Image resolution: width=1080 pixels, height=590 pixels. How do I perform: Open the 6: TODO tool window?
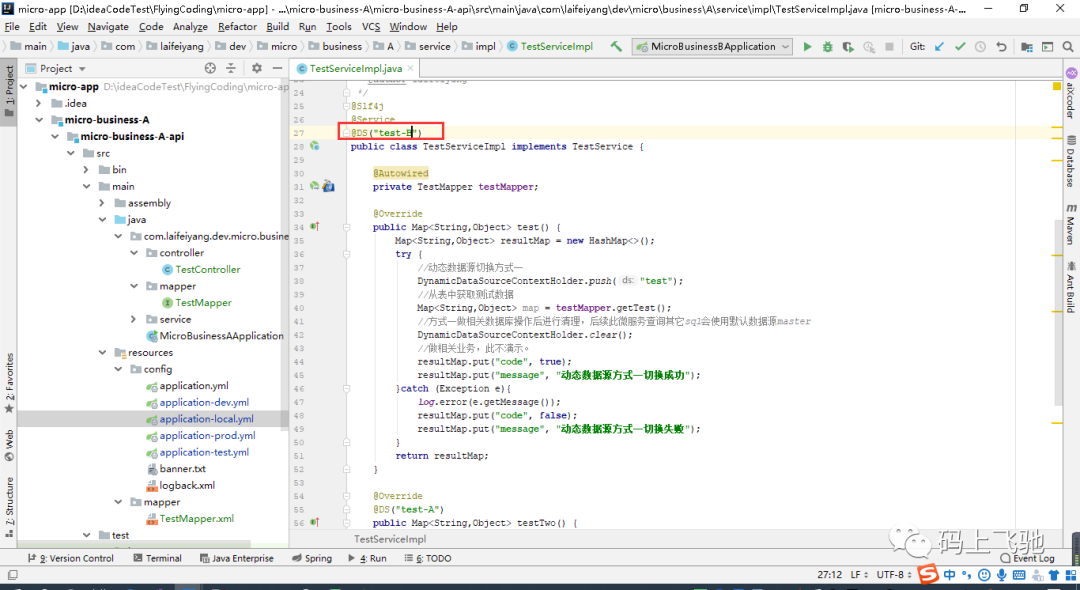pyautogui.click(x=428, y=558)
